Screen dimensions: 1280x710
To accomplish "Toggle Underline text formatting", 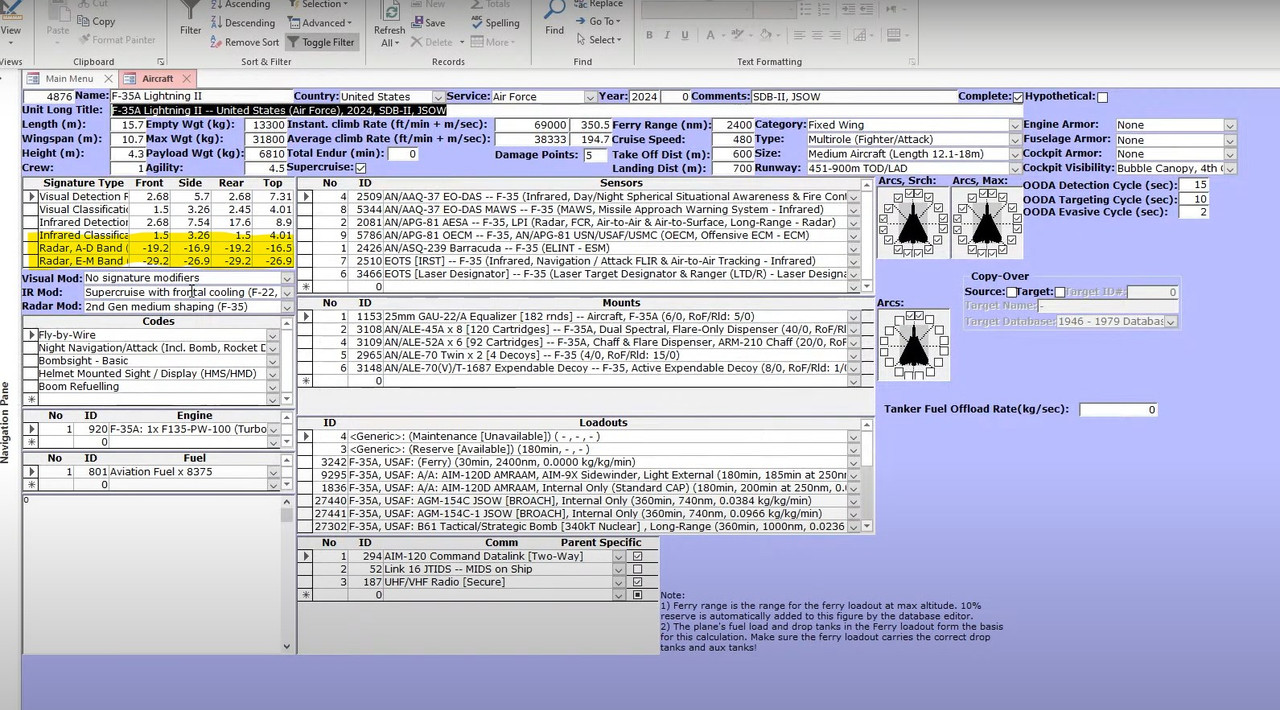I will pyautogui.click(x=686, y=35).
